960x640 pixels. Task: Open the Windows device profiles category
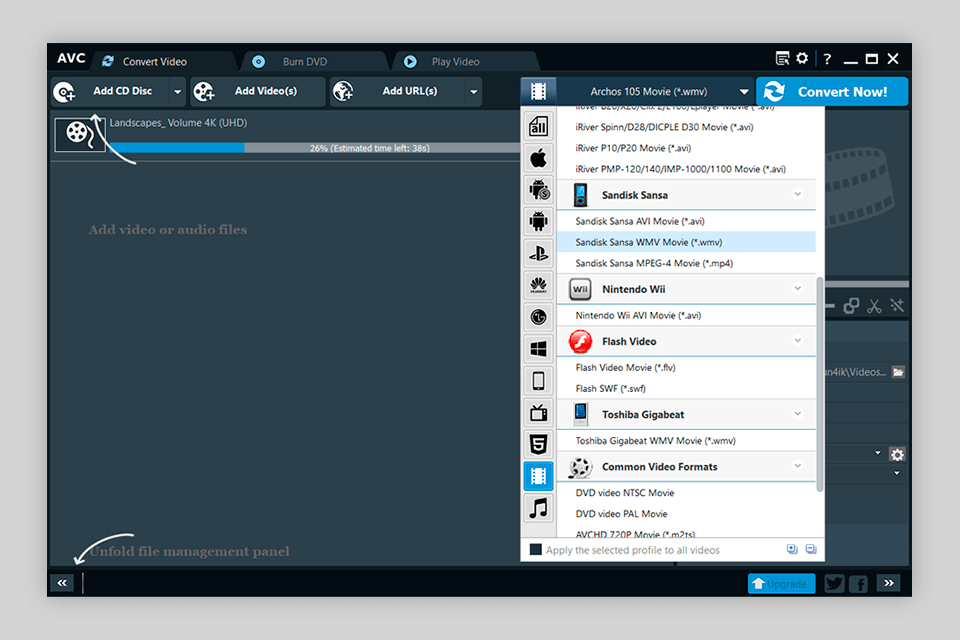click(538, 348)
